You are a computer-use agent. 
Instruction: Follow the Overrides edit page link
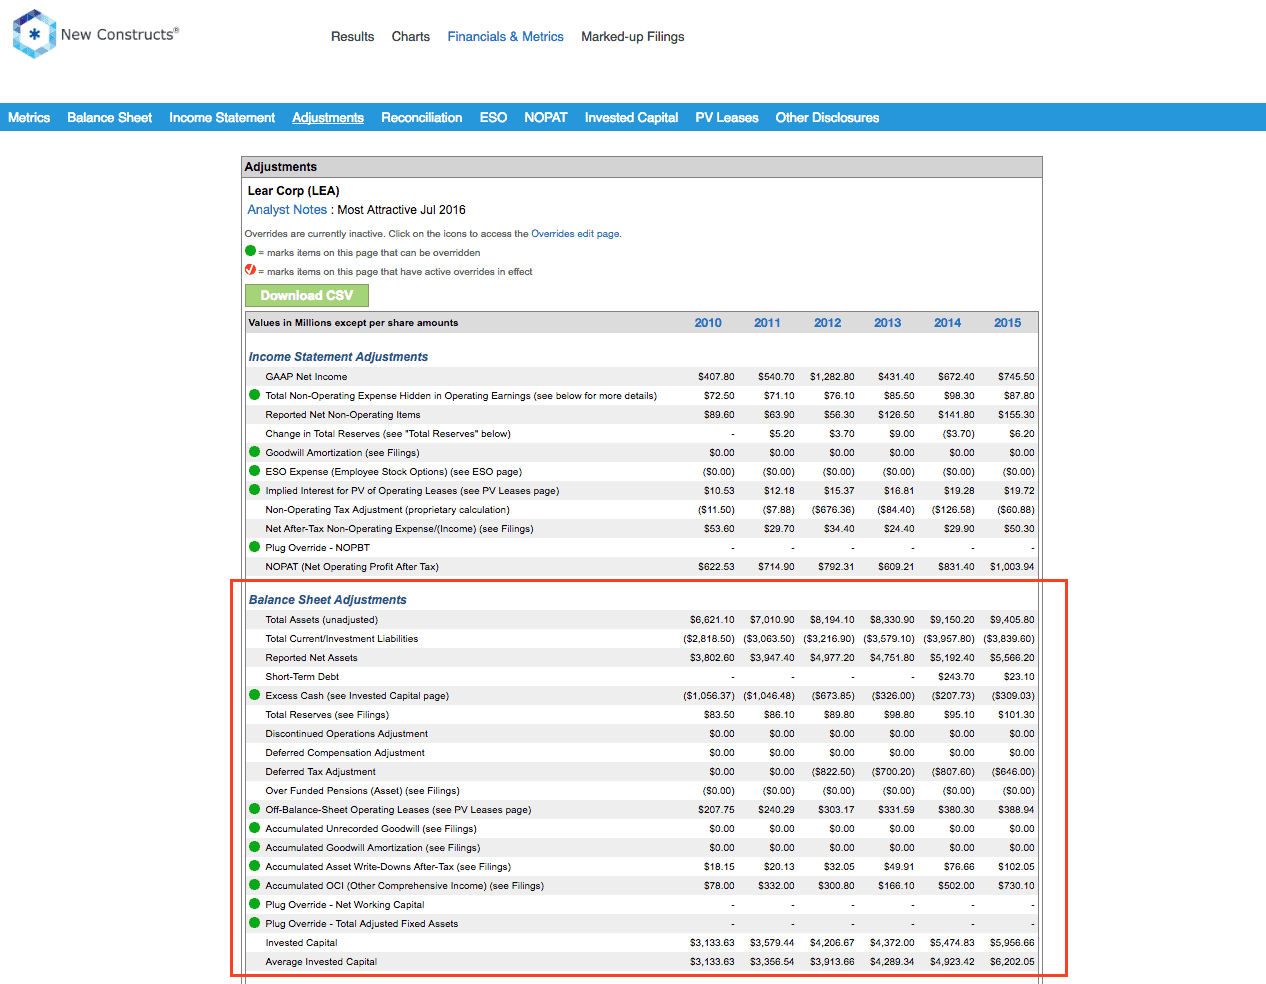tap(575, 234)
